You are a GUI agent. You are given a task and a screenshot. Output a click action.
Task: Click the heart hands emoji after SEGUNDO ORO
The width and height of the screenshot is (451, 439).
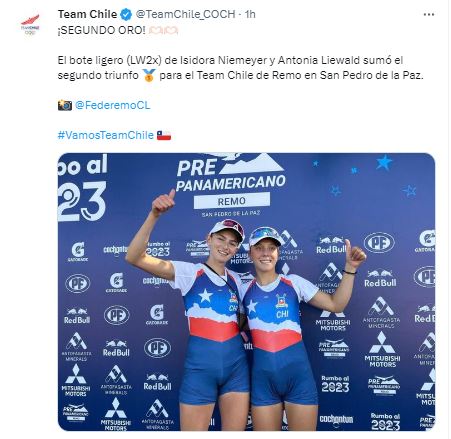click(163, 31)
